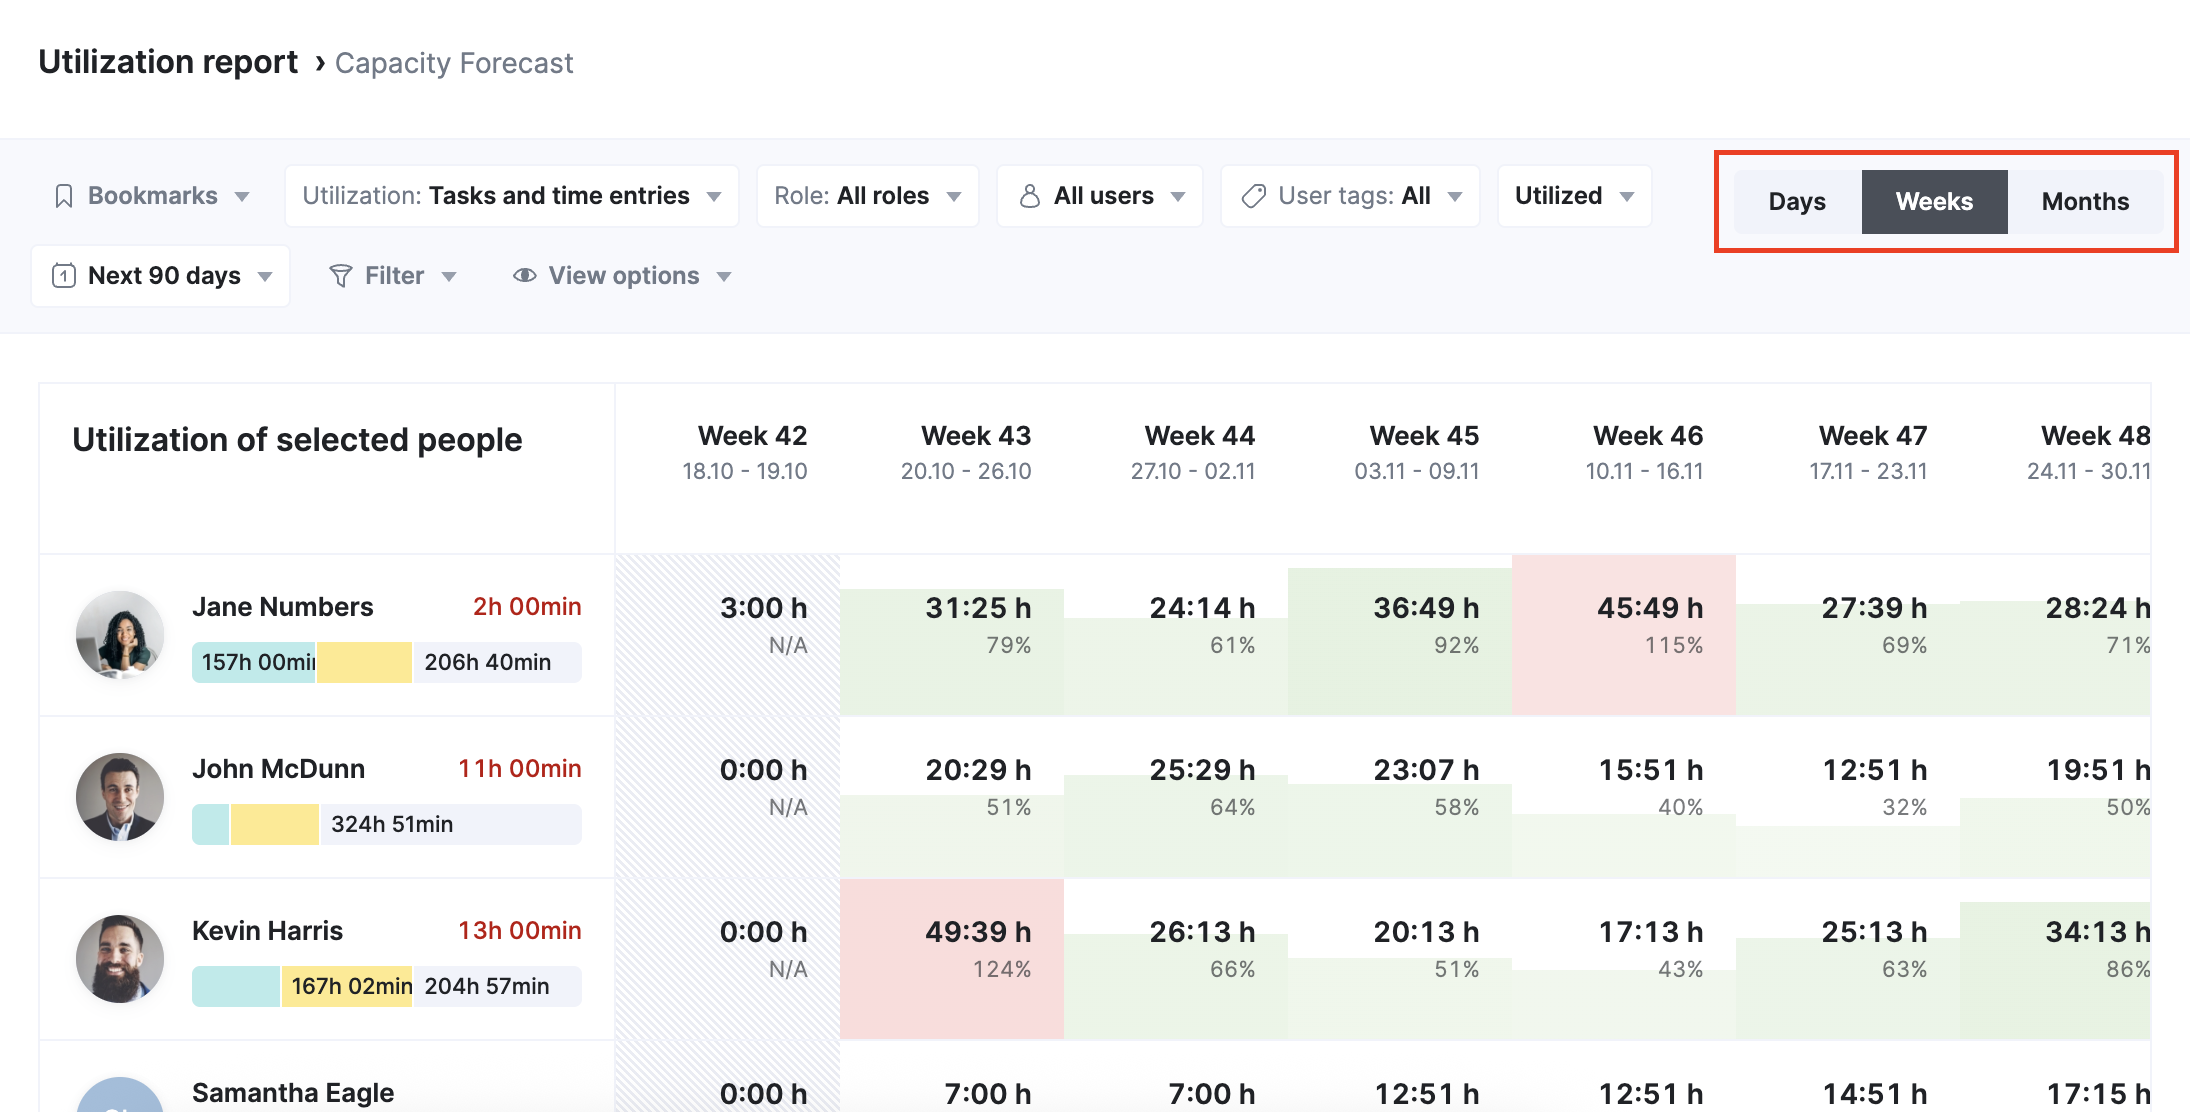Open the Bookmarks dropdown
The width and height of the screenshot is (2190, 1112).
pyautogui.click(x=151, y=196)
